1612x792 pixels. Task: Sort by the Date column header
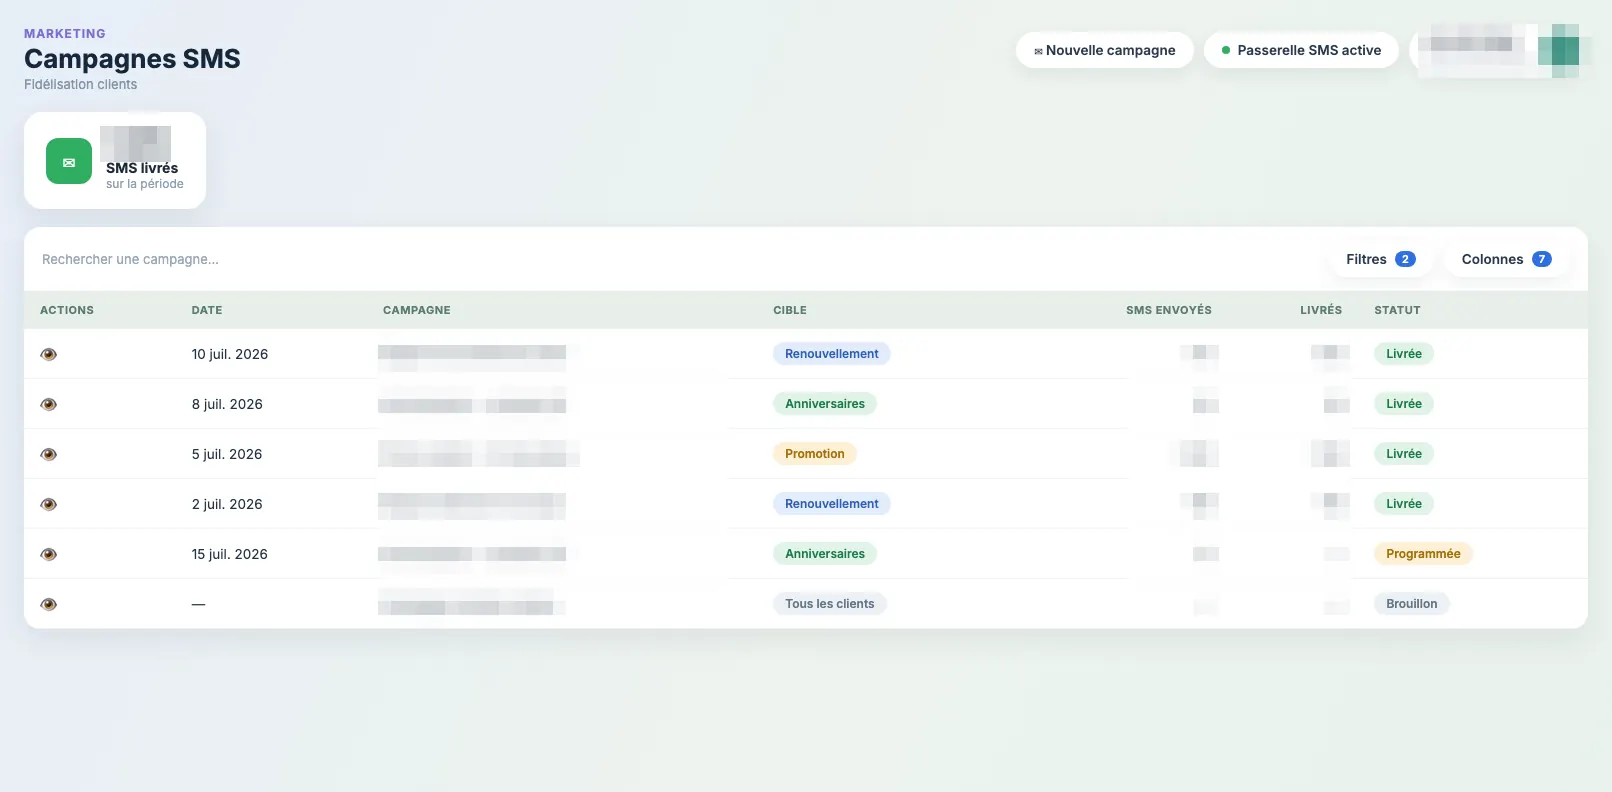pyautogui.click(x=207, y=310)
